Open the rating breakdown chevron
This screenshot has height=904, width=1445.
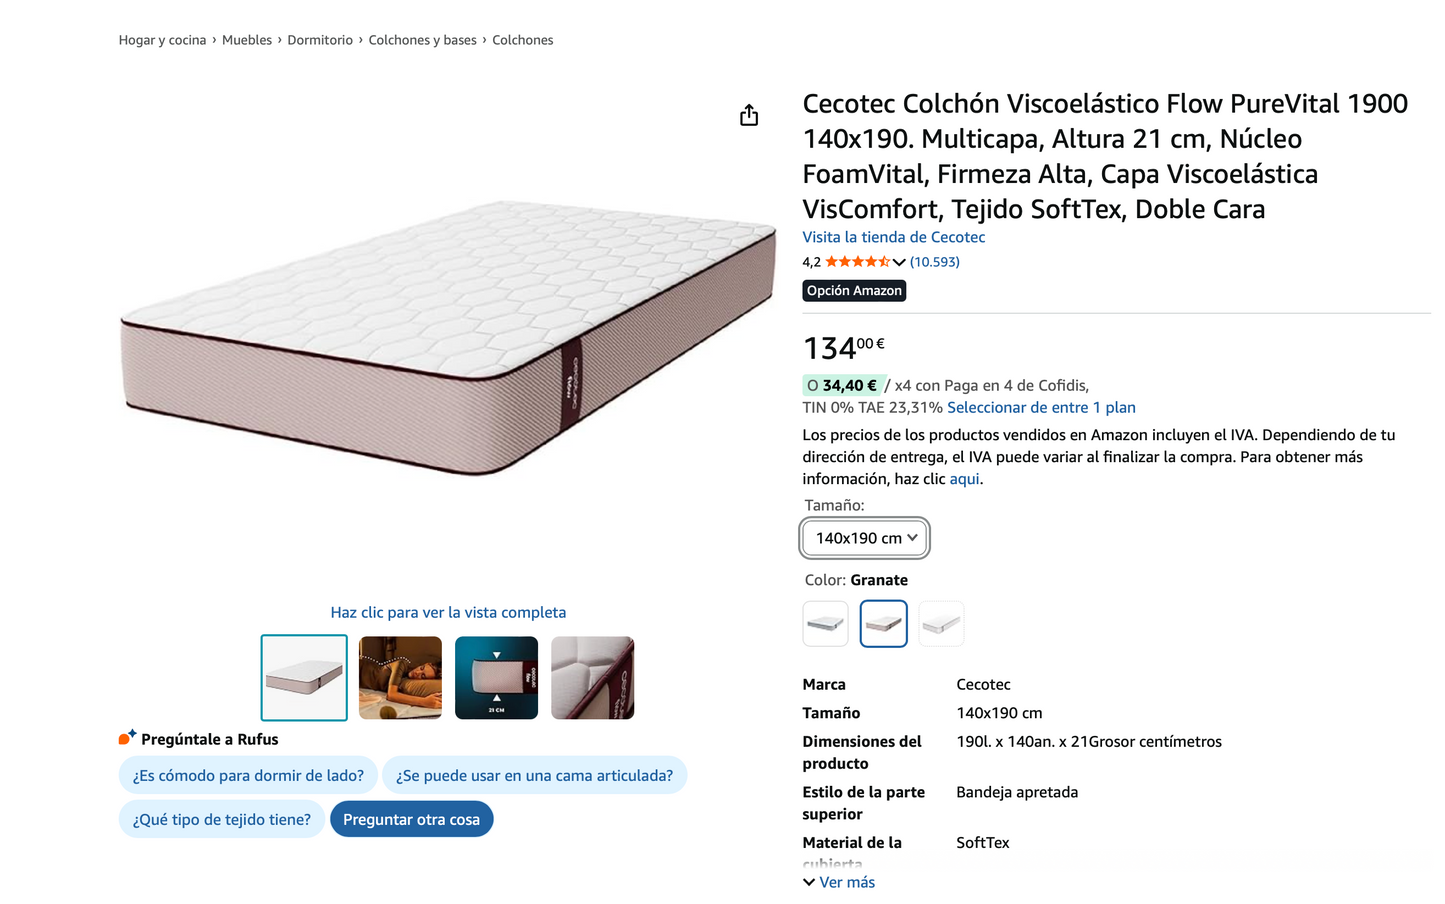coord(899,262)
